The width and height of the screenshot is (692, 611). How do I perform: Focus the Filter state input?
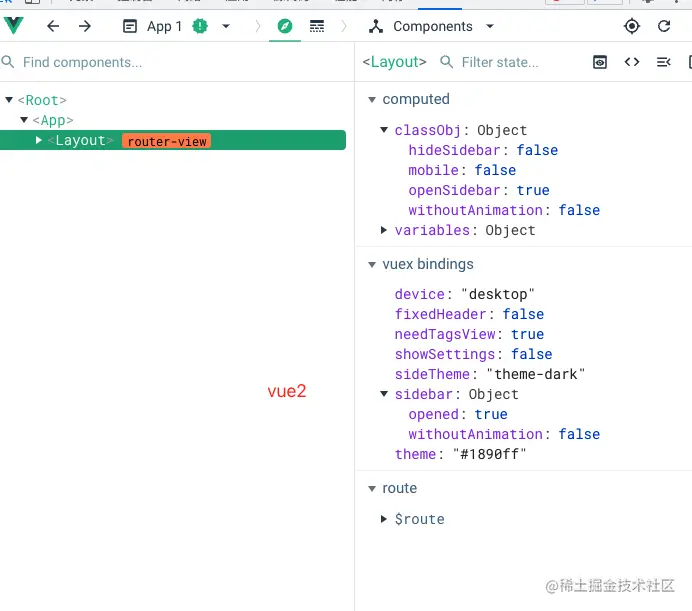pos(500,62)
